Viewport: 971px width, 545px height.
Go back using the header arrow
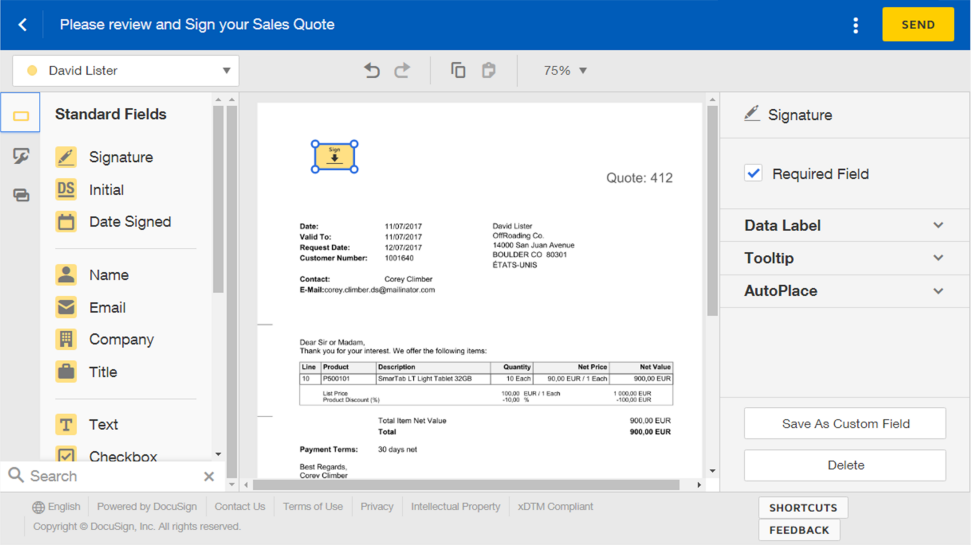[x=23, y=25]
